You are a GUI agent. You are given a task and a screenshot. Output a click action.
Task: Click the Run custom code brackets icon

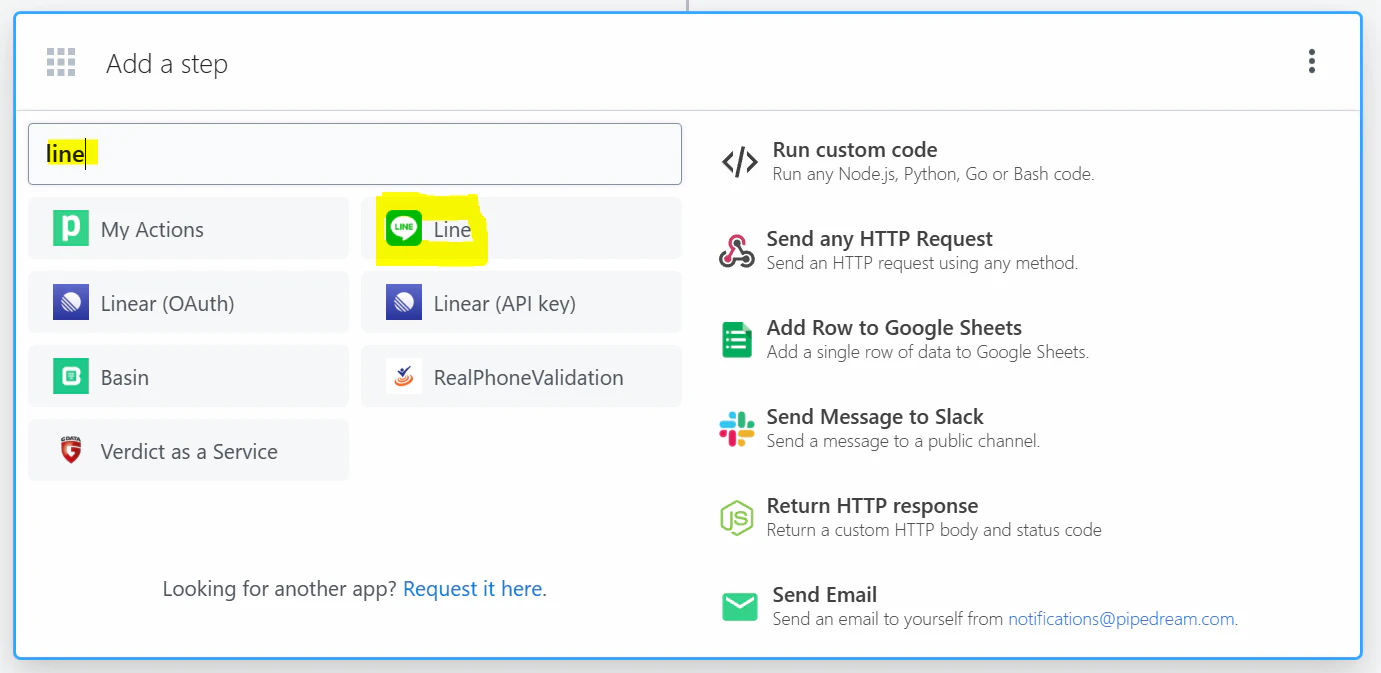[x=740, y=162]
